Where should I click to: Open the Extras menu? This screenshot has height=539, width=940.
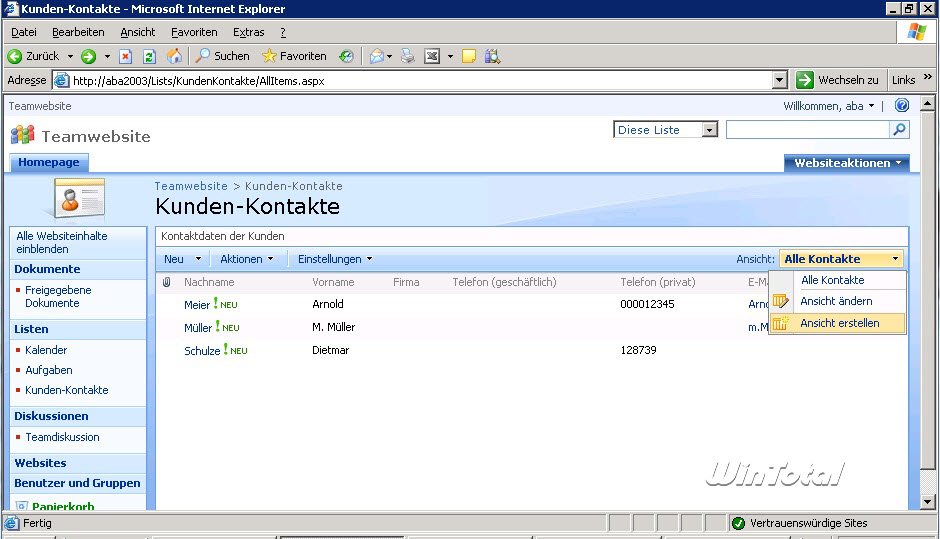coord(248,32)
